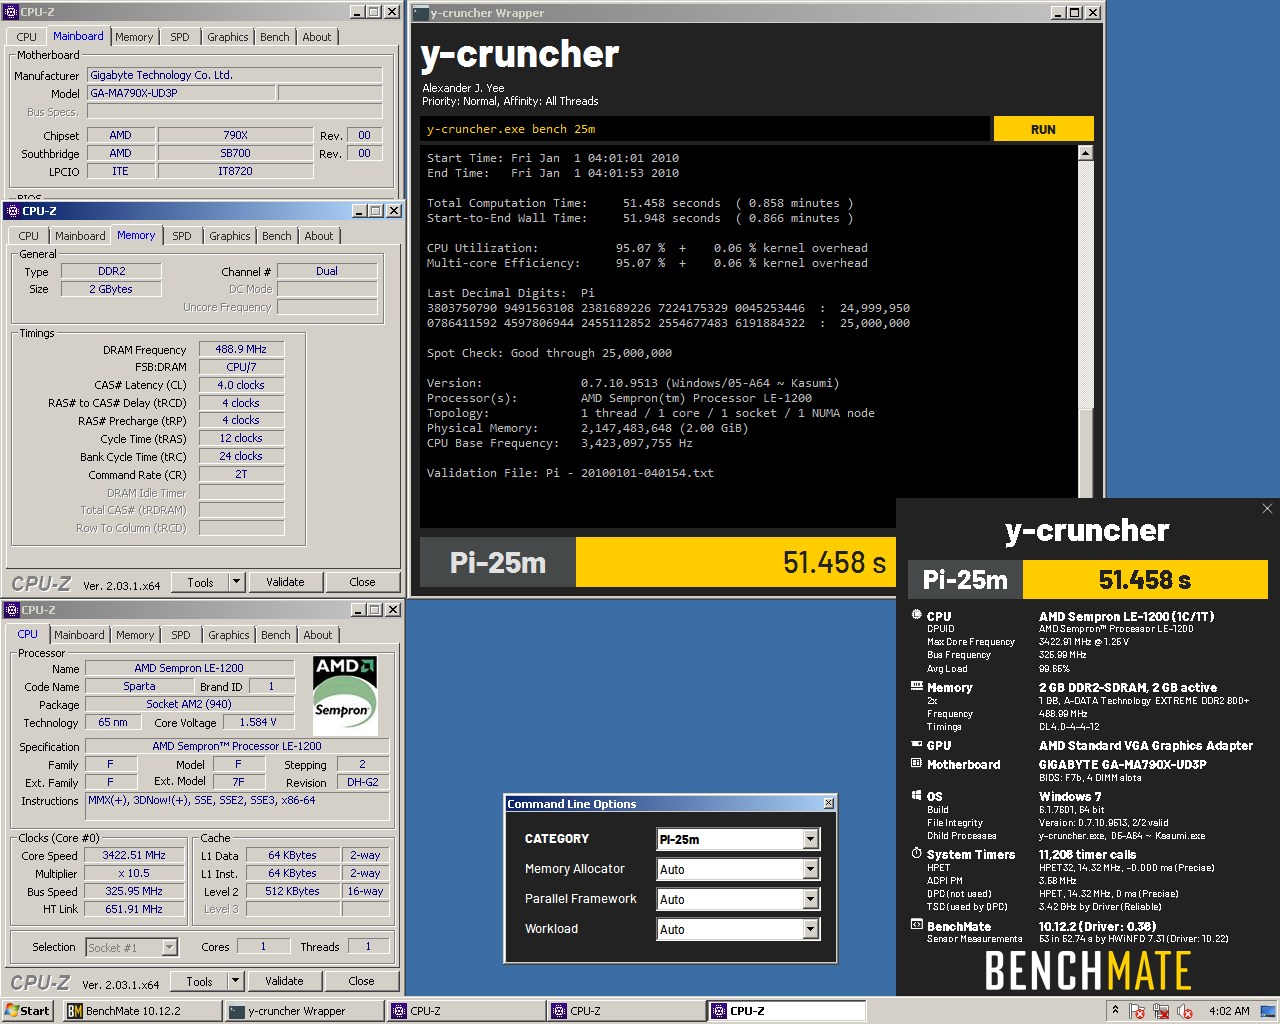
Task: Click the DRAM Frequency value 488.9 MHz
Action: (x=241, y=349)
